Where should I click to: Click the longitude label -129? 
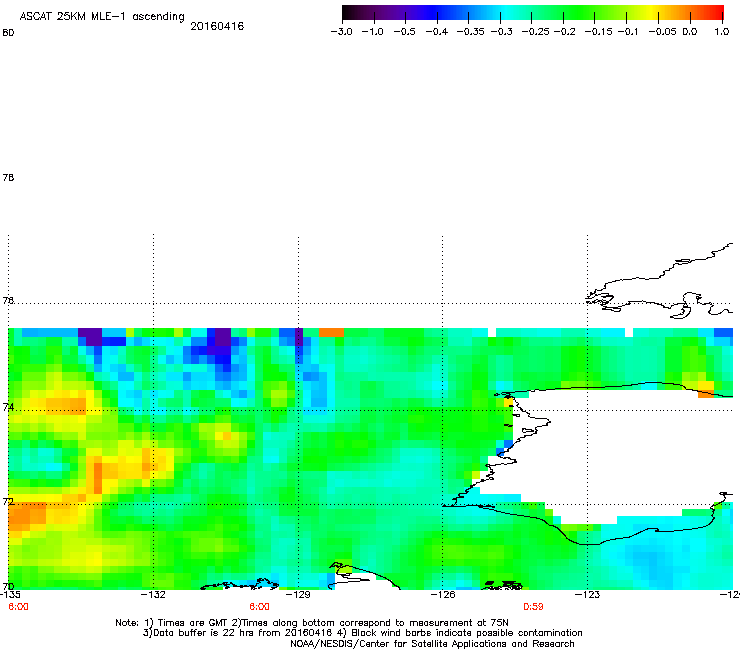click(298, 595)
